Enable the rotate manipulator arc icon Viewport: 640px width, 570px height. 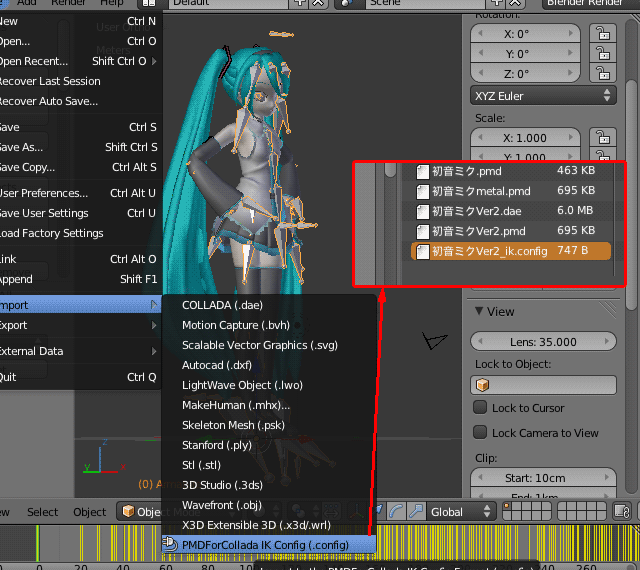(396, 511)
